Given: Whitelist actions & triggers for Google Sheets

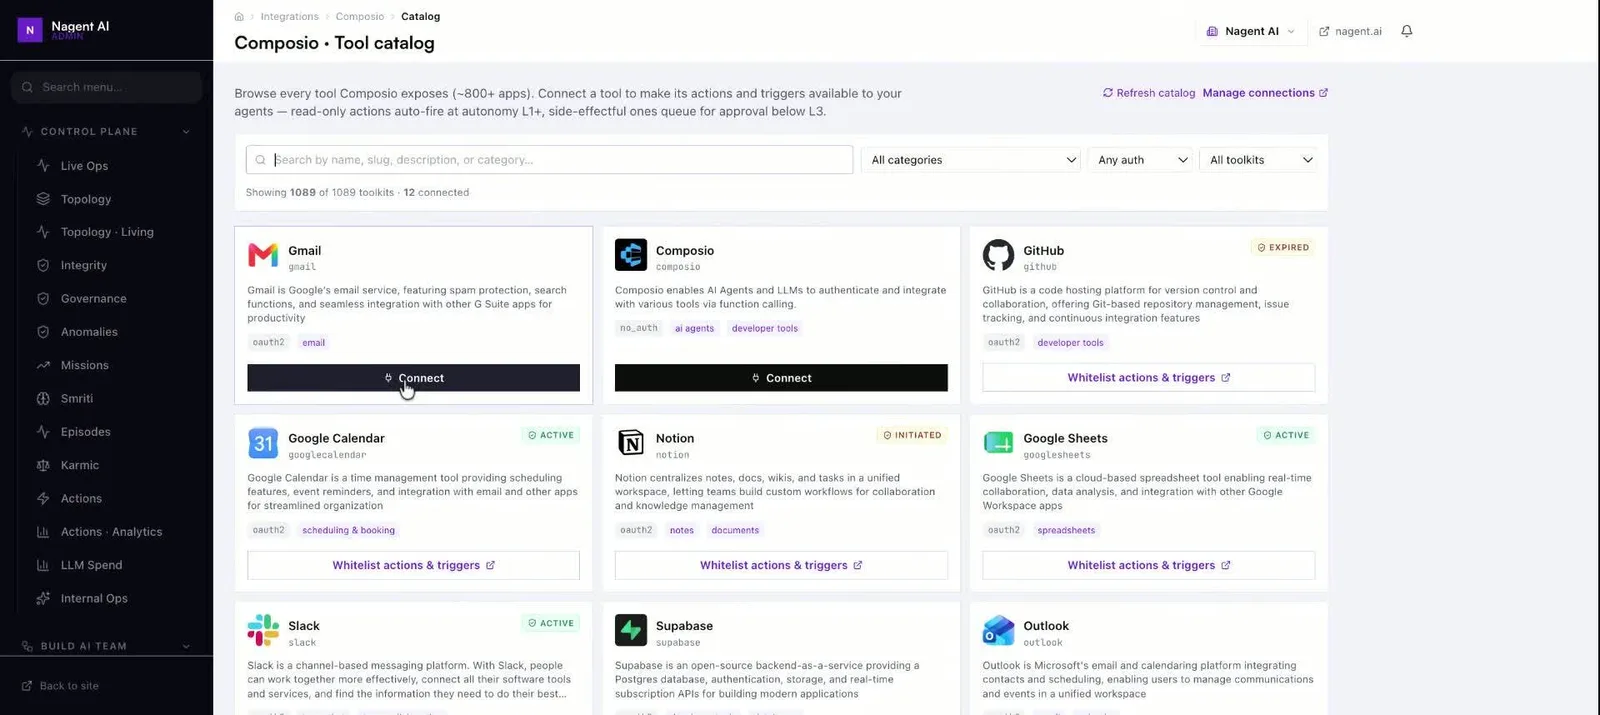Looking at the screenshot, I should [1148, 565].
